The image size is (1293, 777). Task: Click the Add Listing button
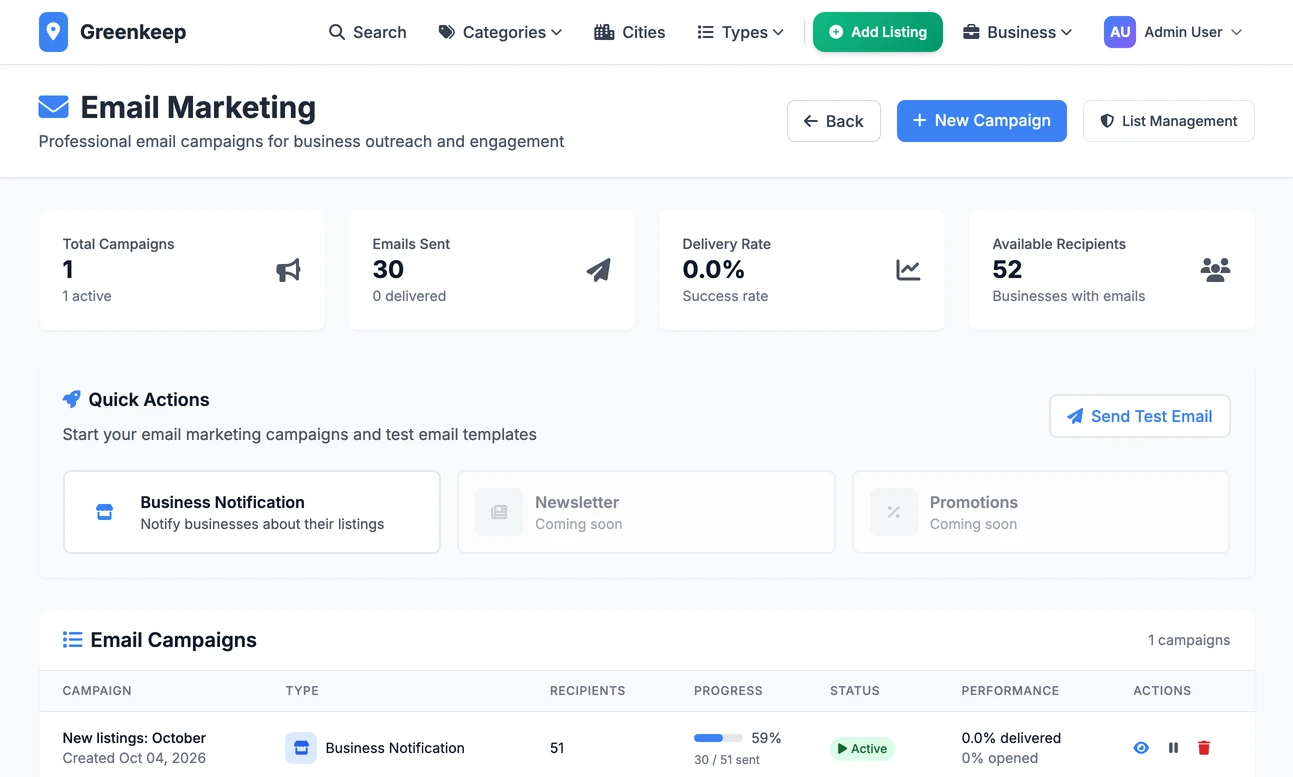pyautogui.click(x=878, y=32)
